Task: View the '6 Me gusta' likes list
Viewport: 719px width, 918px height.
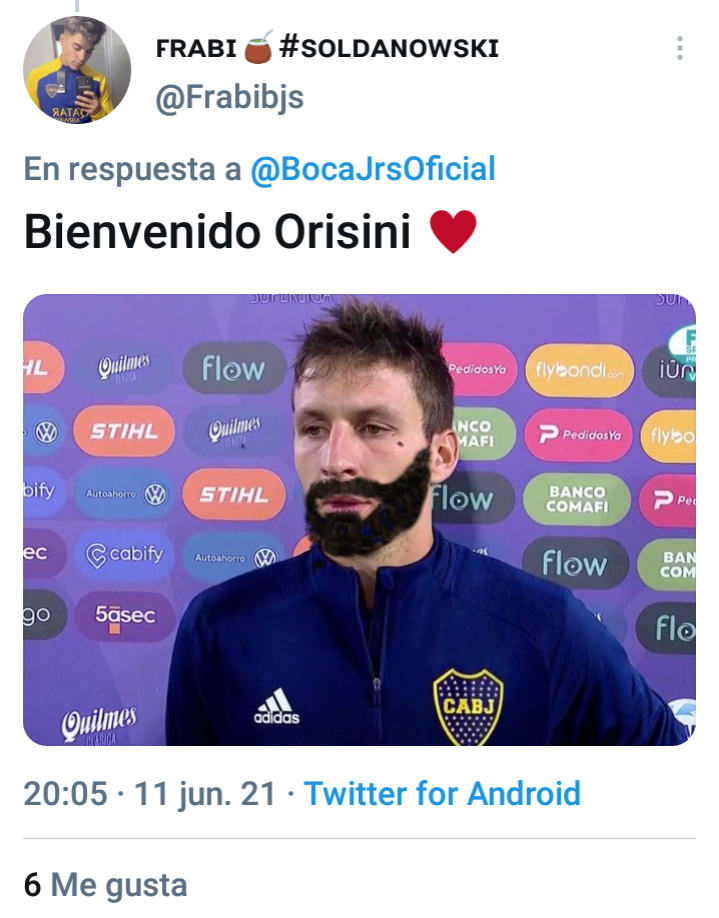Action: tap(105, 884)
